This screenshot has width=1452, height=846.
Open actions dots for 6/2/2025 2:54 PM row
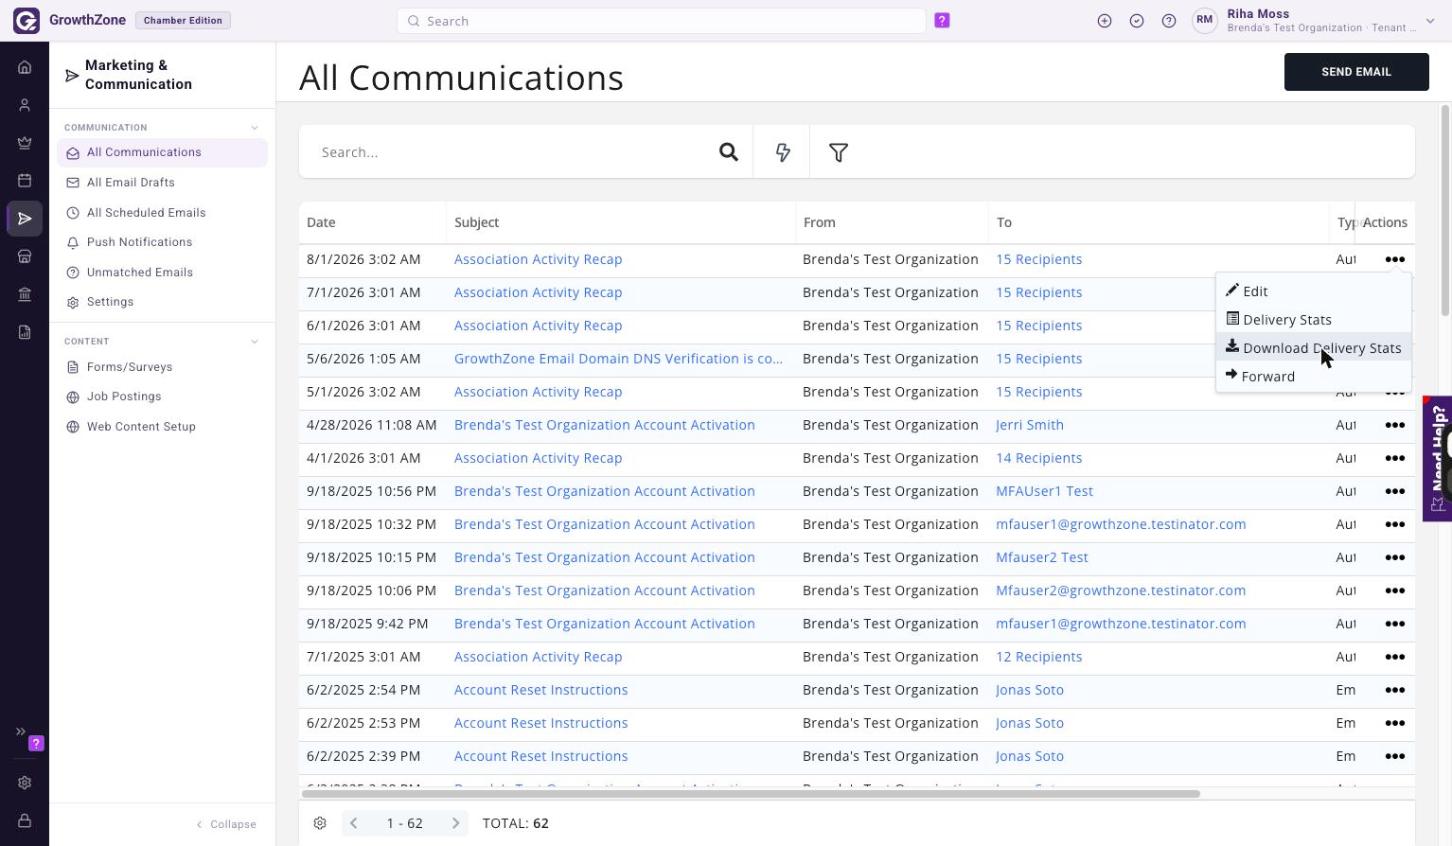pyautogui.click(x=1394, y=690)
